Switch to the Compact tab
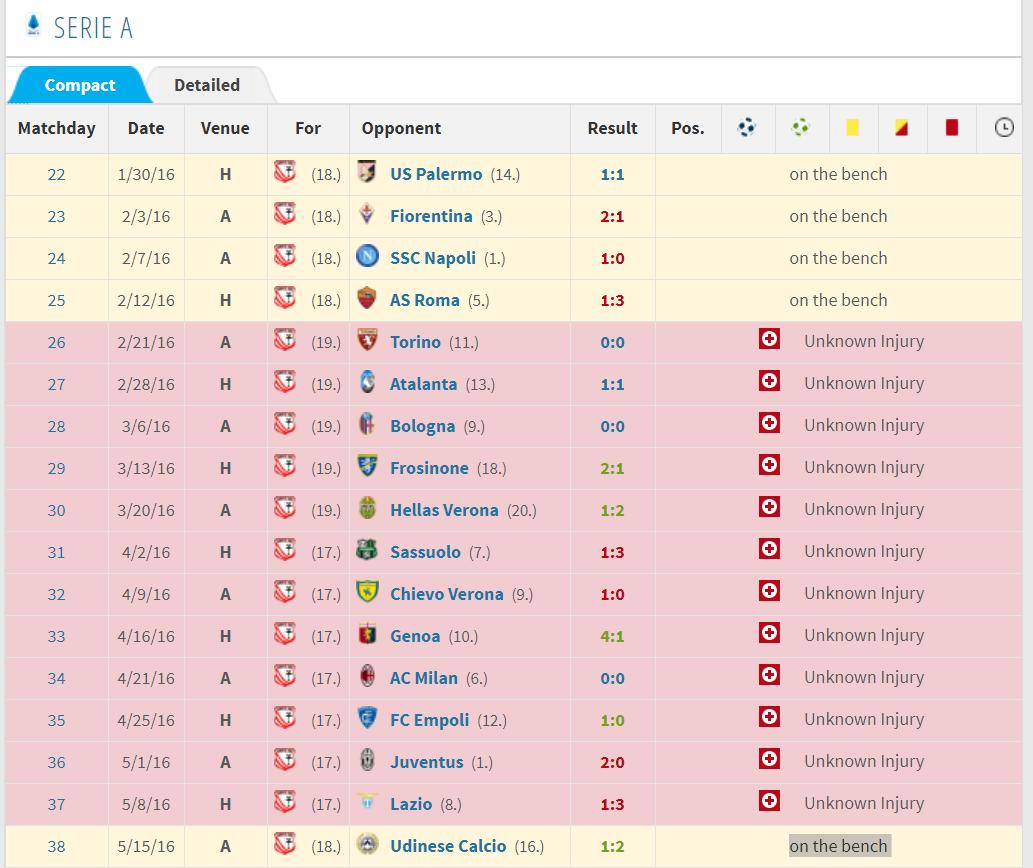The image size is (1033, 868). (x=80, y=85)
